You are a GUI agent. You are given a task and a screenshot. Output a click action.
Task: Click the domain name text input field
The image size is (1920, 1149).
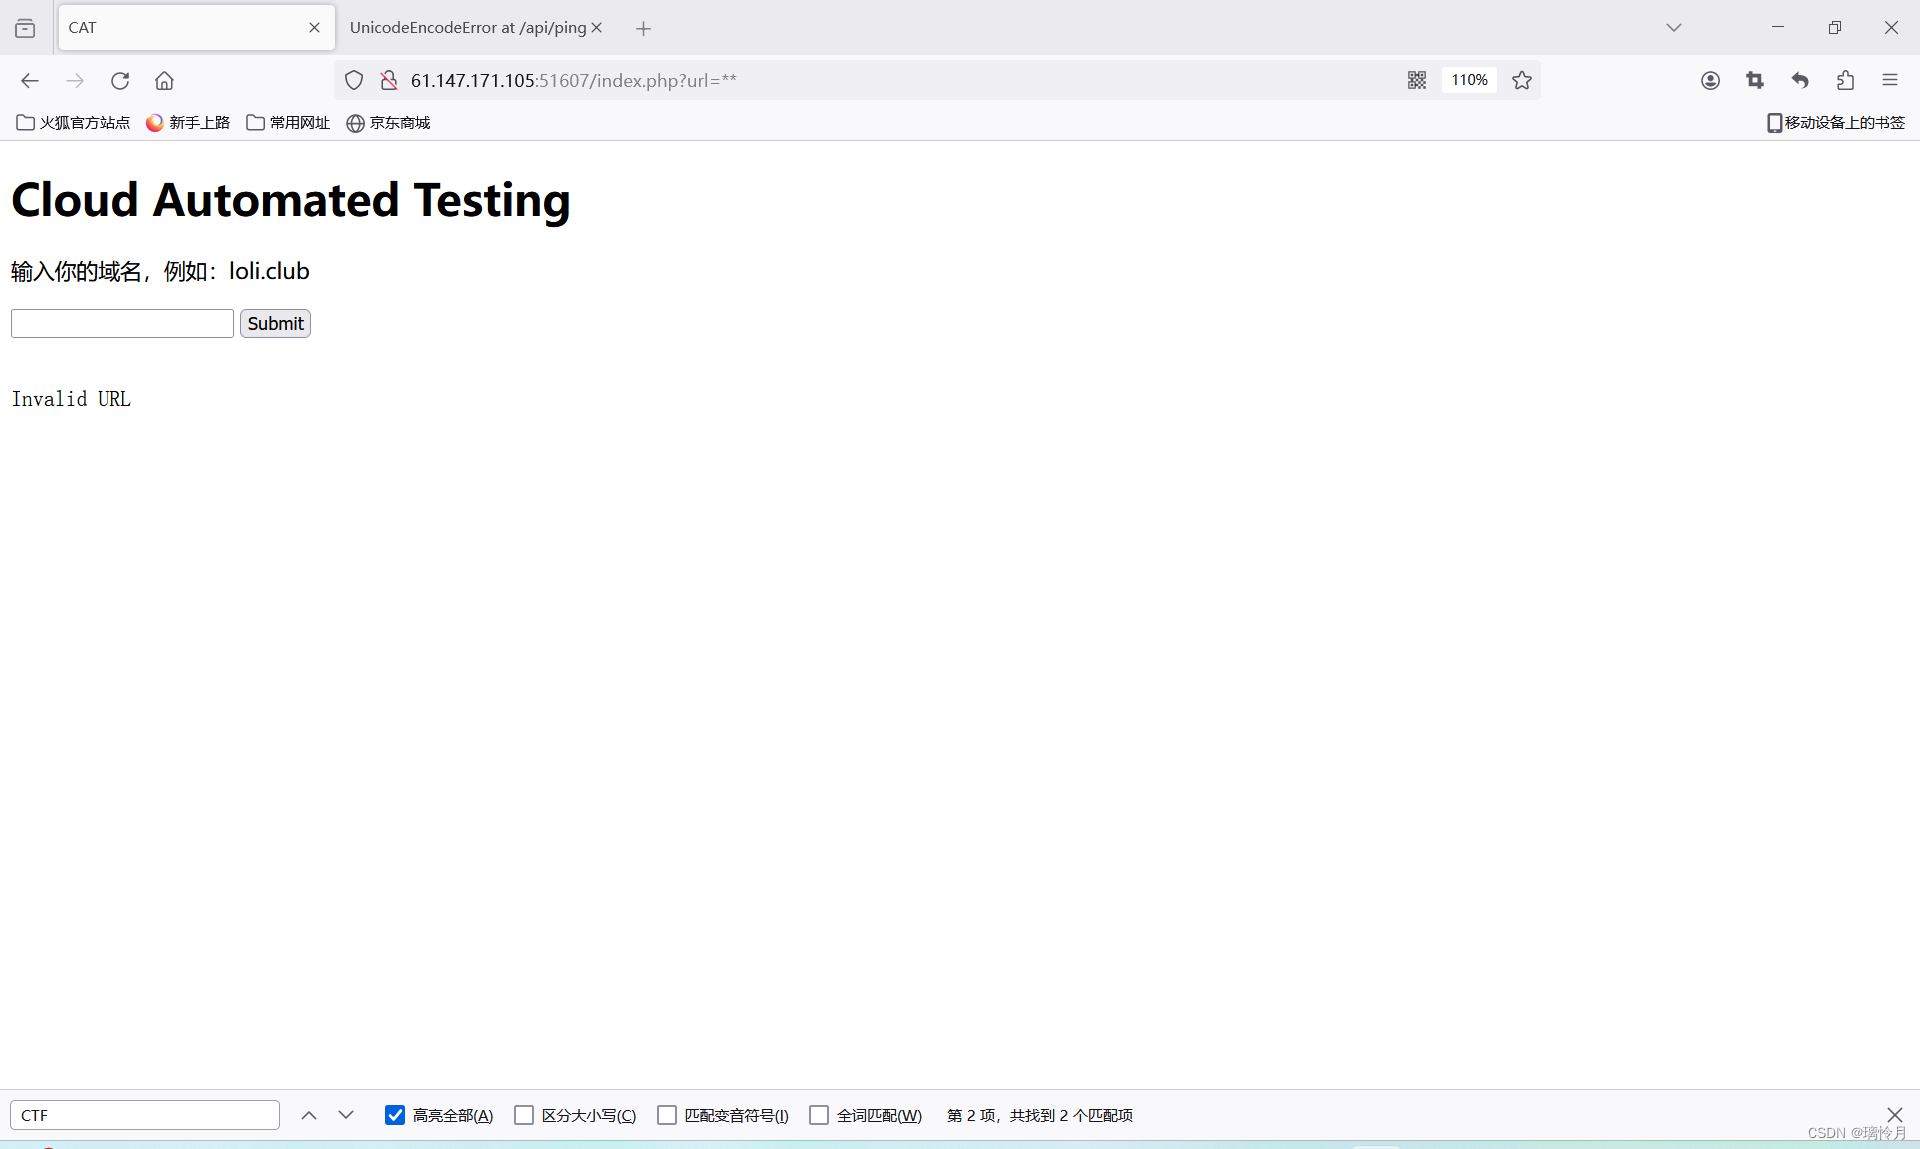pyautogui.click(x=122, y=324)
